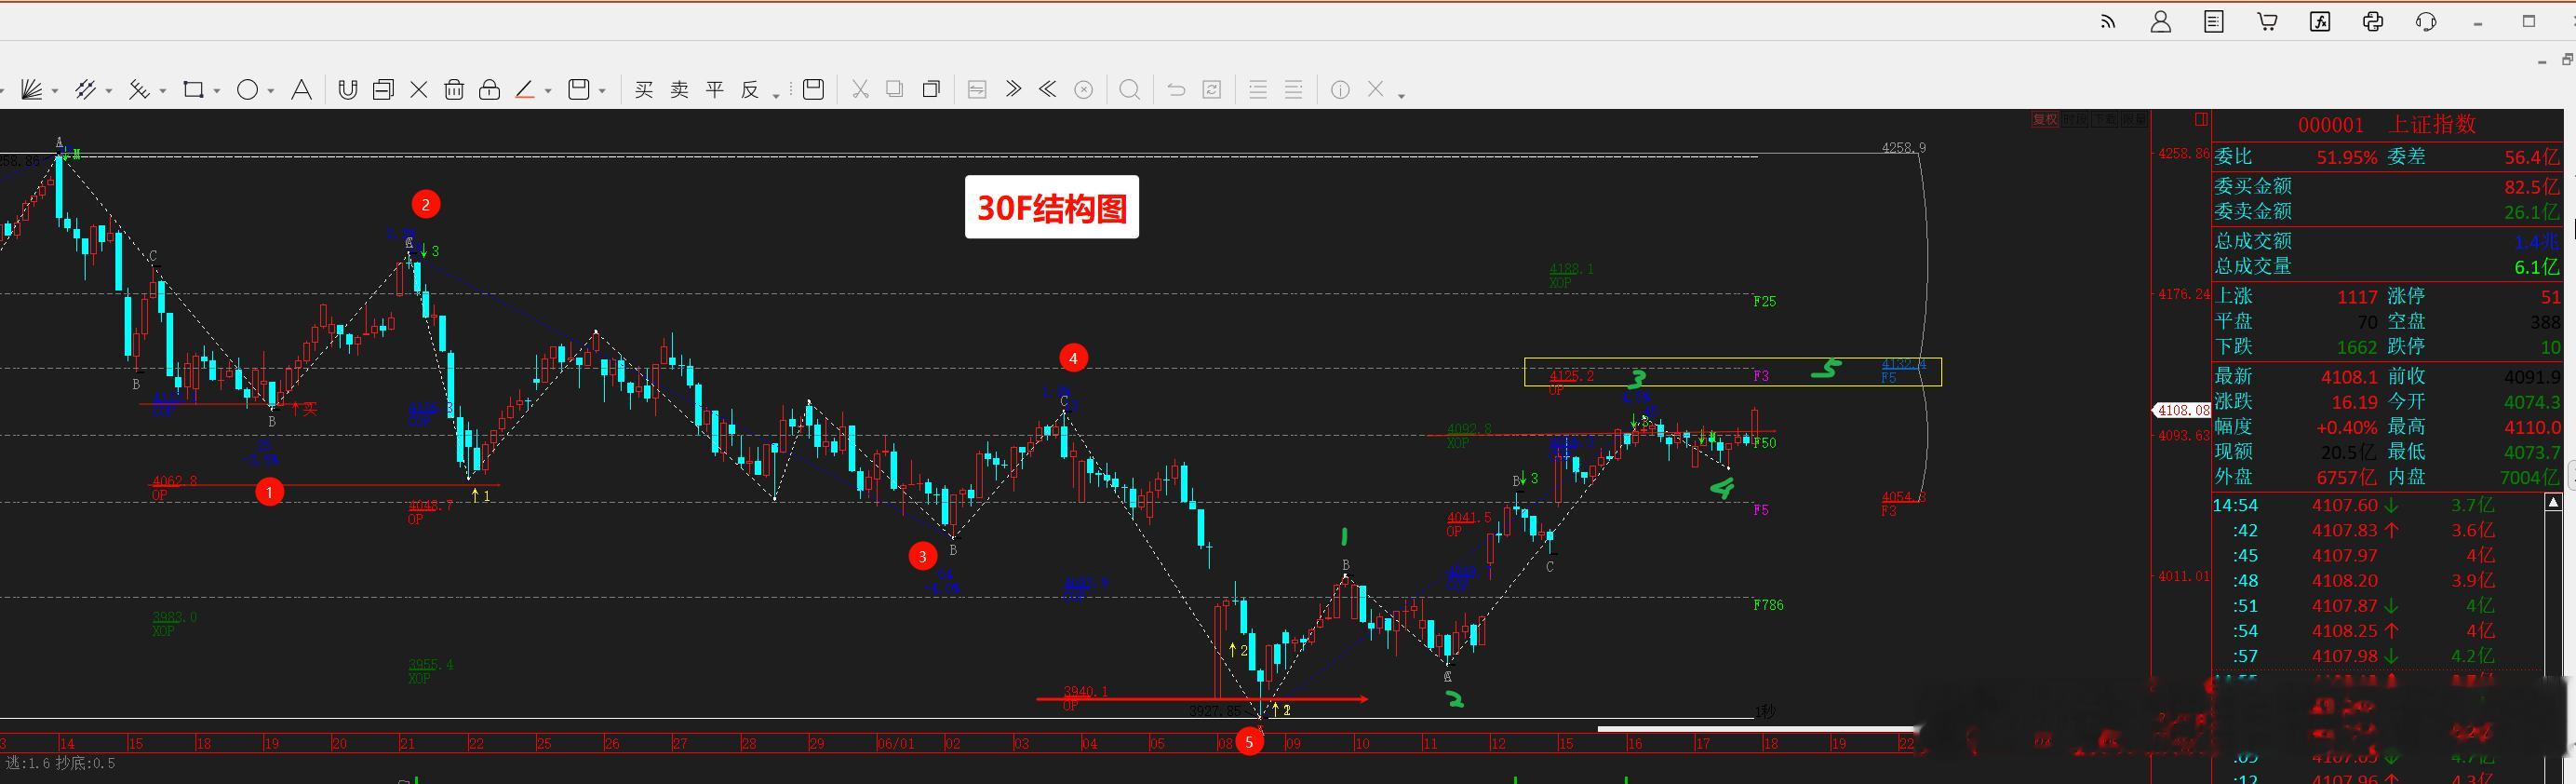This screenshot has height=784, width=2576.
Task: Open circle tool dropdown arrow
Action: coord(271,92)
